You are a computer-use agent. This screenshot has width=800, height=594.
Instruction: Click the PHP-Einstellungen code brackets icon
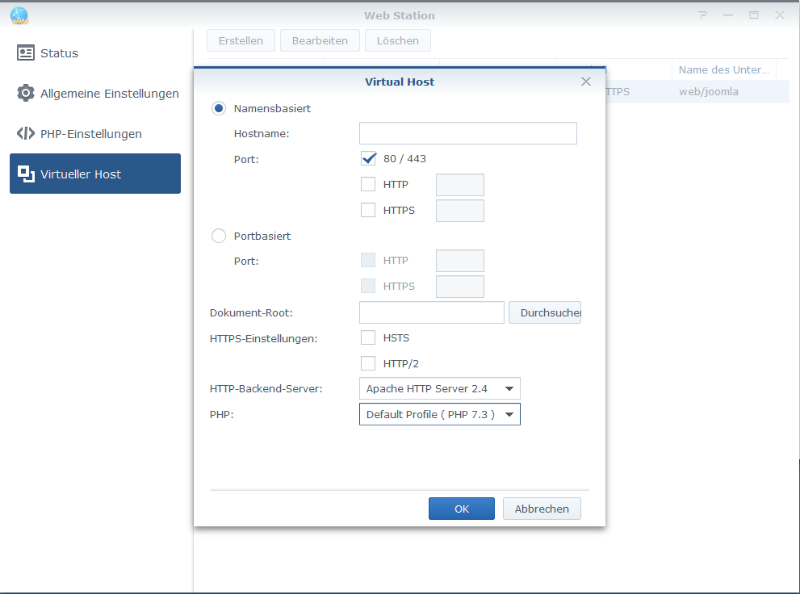(x=26, y=133)
